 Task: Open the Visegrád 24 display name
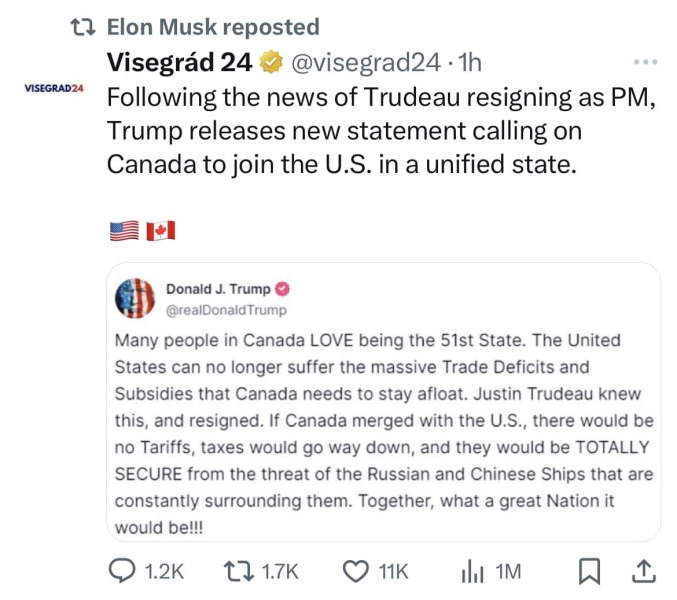(x=179, y=63)
